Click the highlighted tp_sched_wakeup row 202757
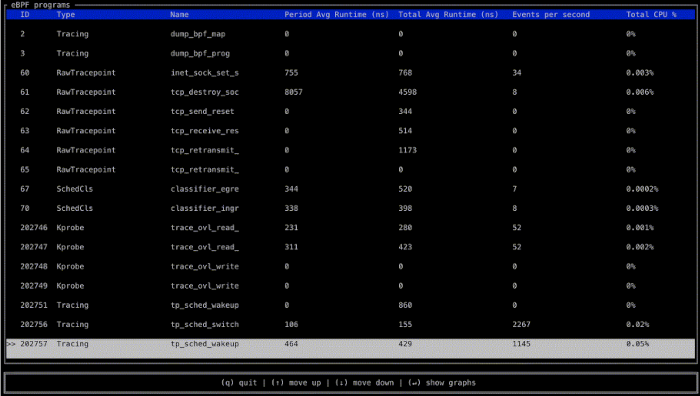The width and height of the screenshot is (700, 396). tap(350, 348)
